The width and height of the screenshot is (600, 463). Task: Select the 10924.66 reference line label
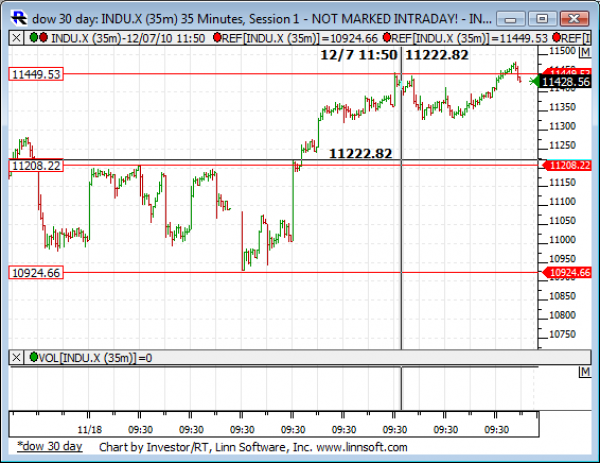tap(36, 273)
